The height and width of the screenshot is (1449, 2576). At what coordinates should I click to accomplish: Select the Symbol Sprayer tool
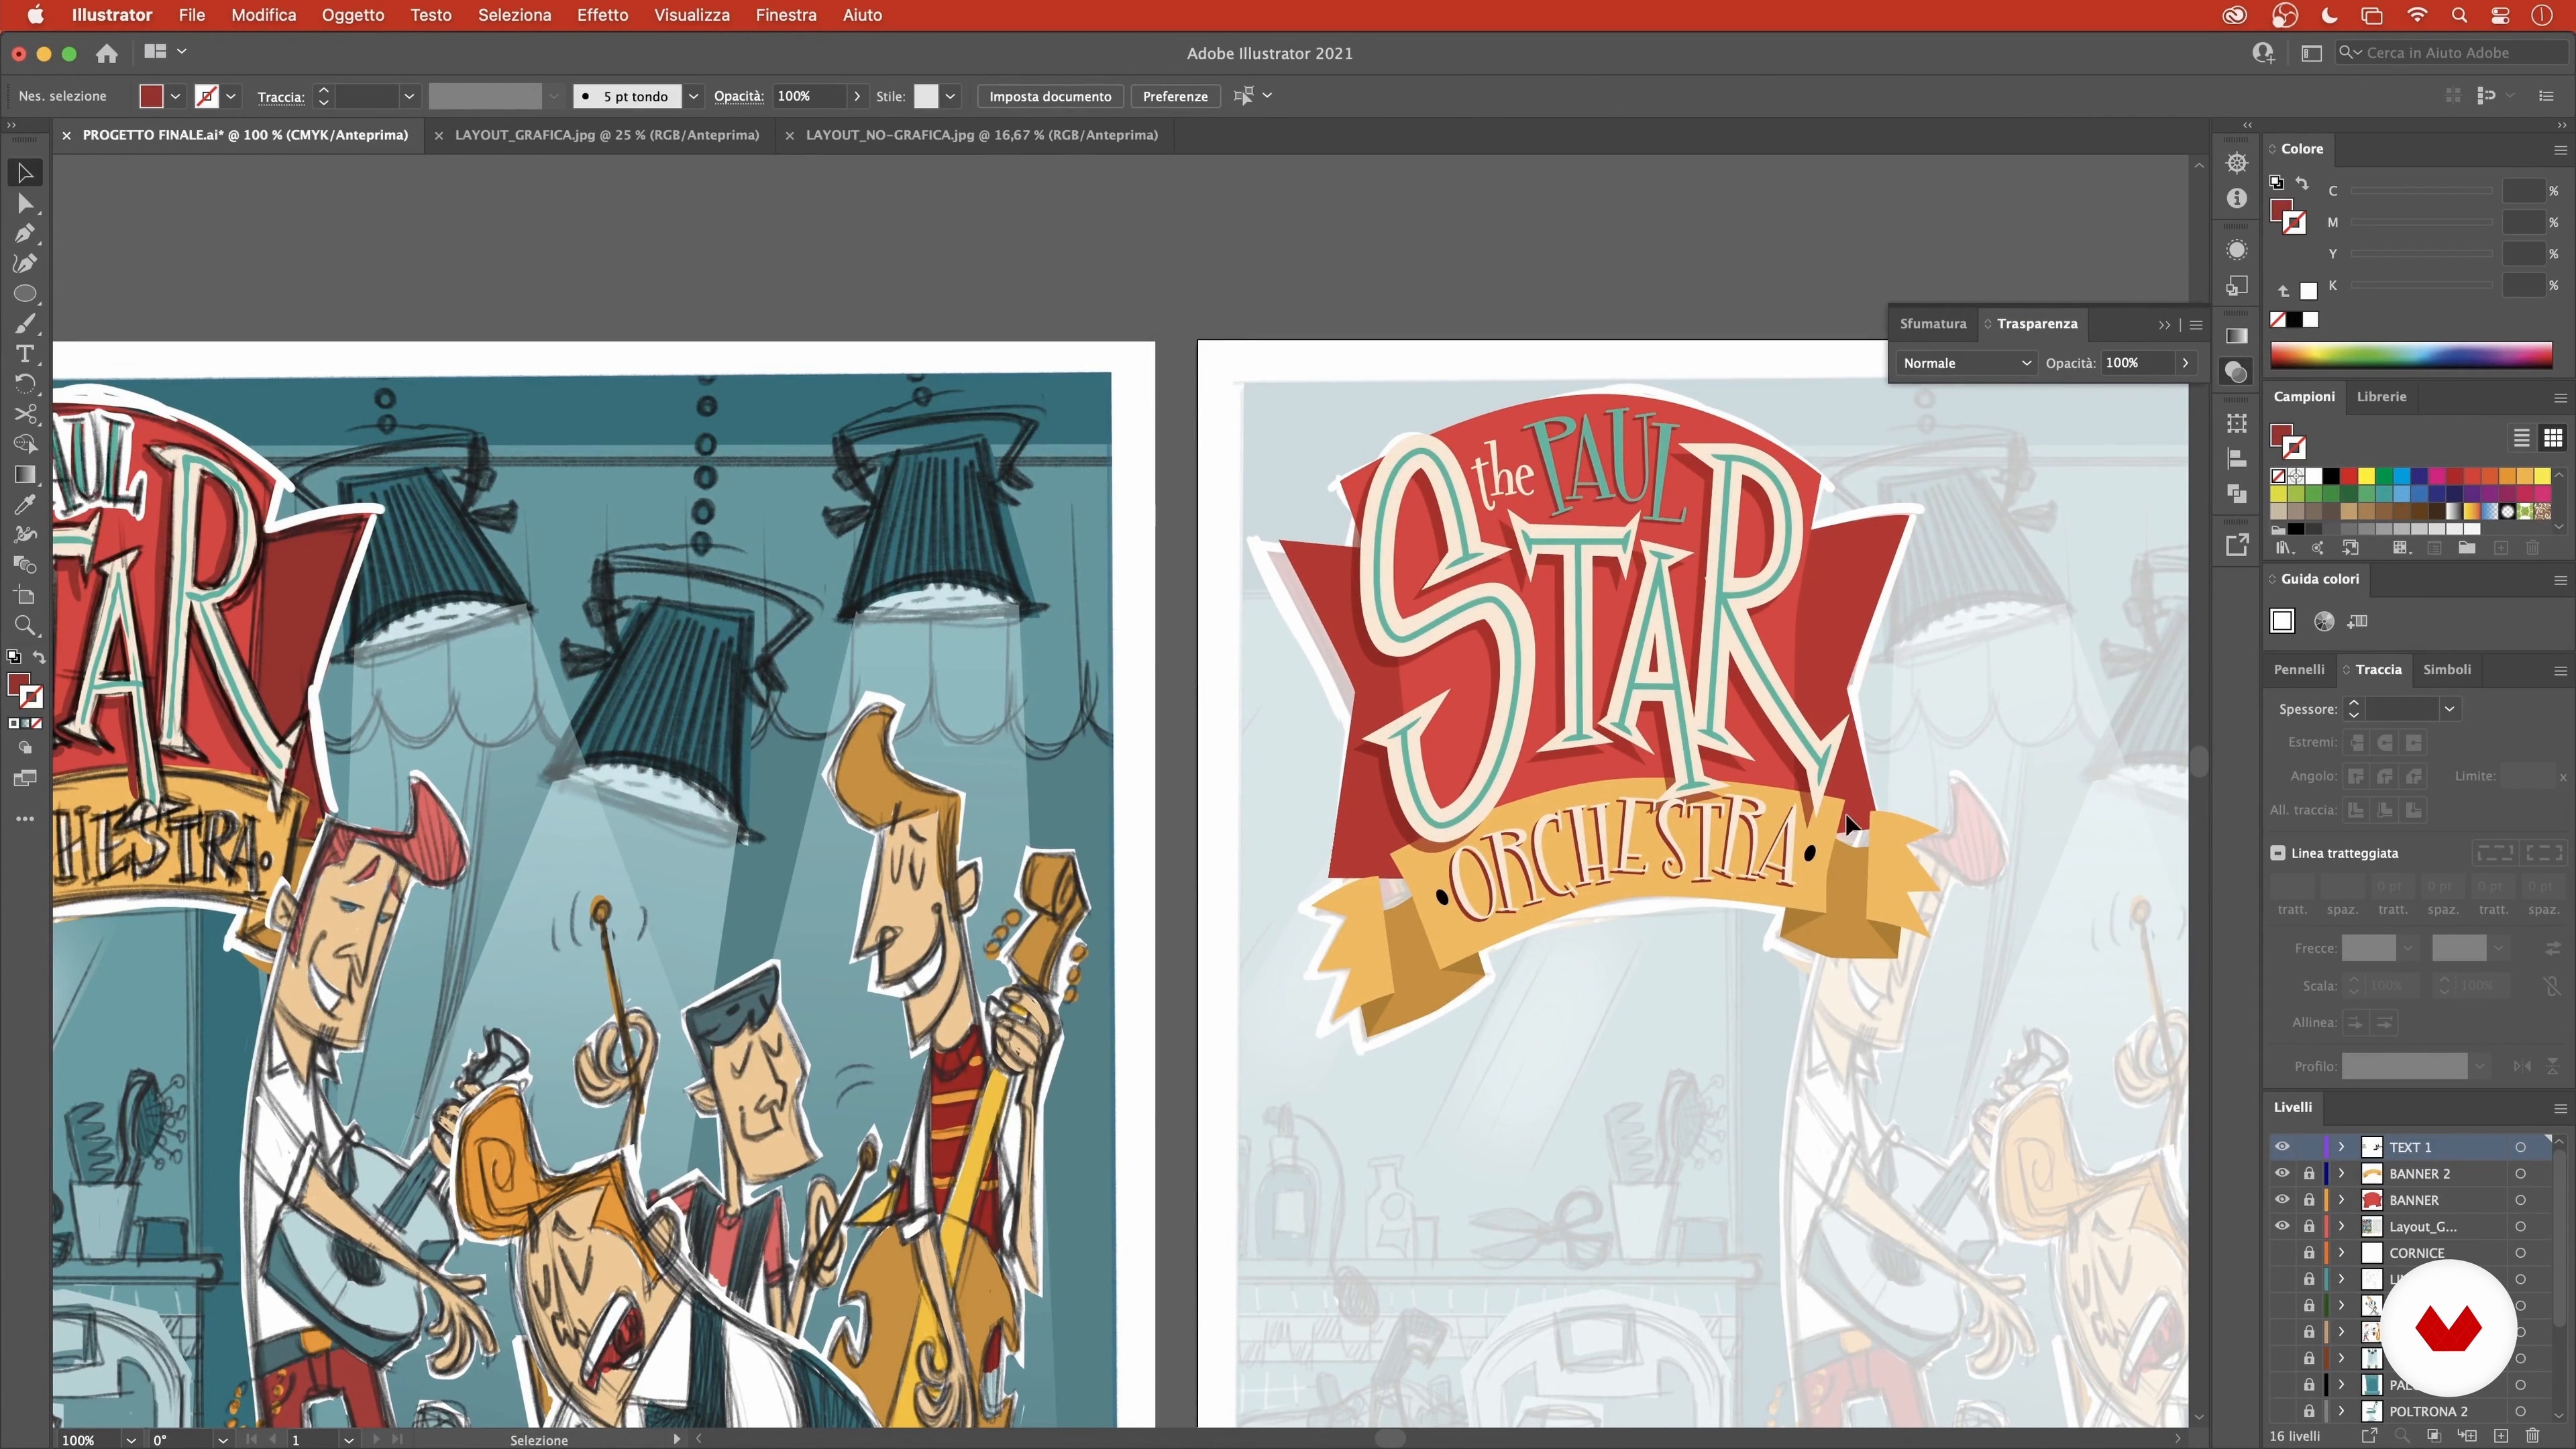(25, 535)
